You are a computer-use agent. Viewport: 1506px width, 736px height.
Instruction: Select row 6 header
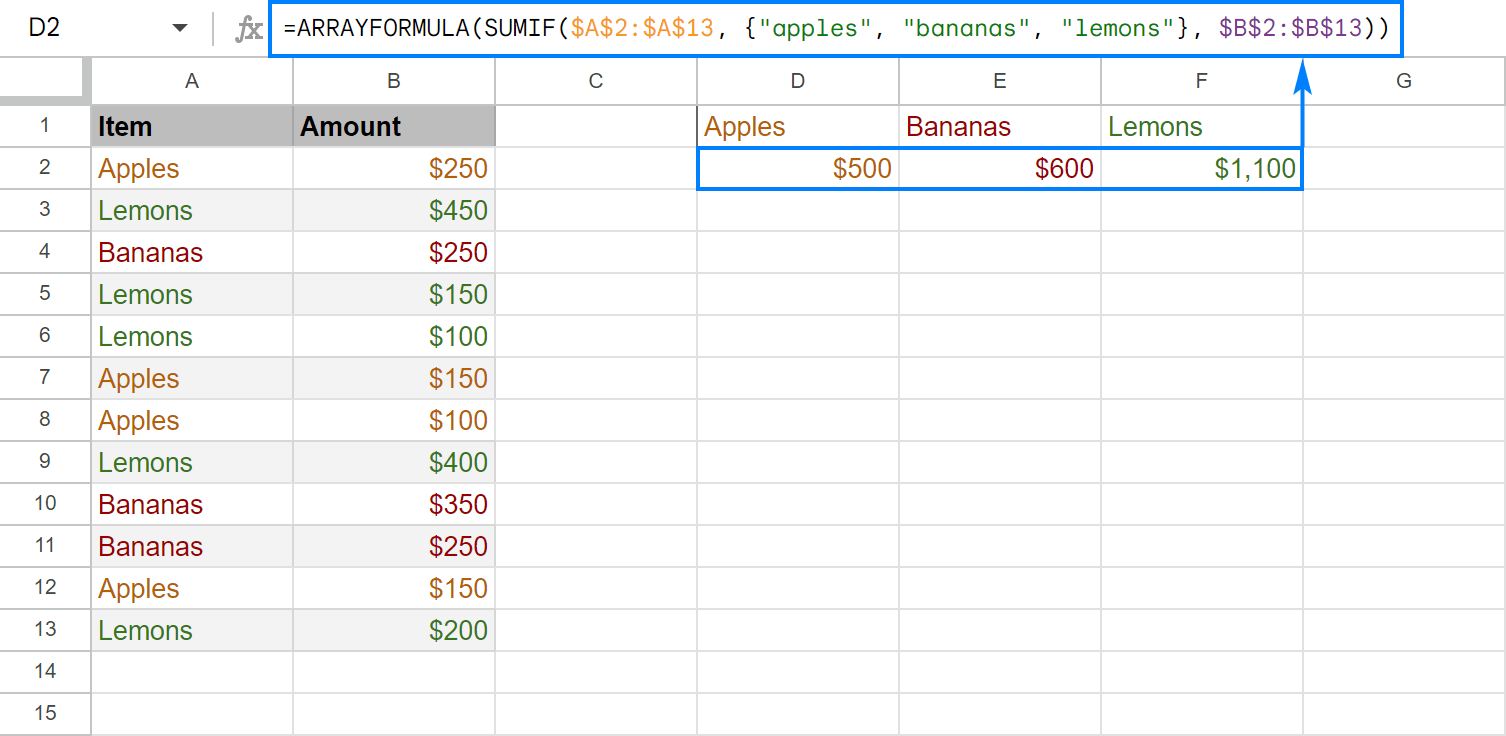45,336
